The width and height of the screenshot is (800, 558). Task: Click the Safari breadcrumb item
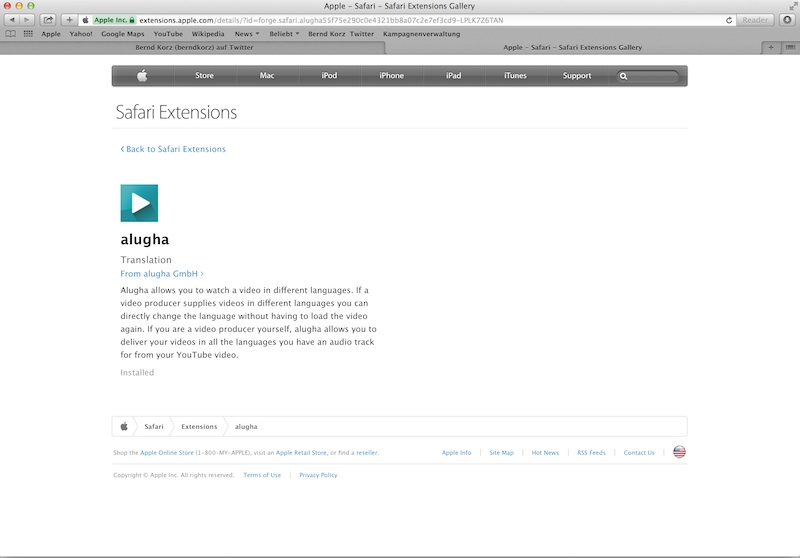[x=154, y=426]
